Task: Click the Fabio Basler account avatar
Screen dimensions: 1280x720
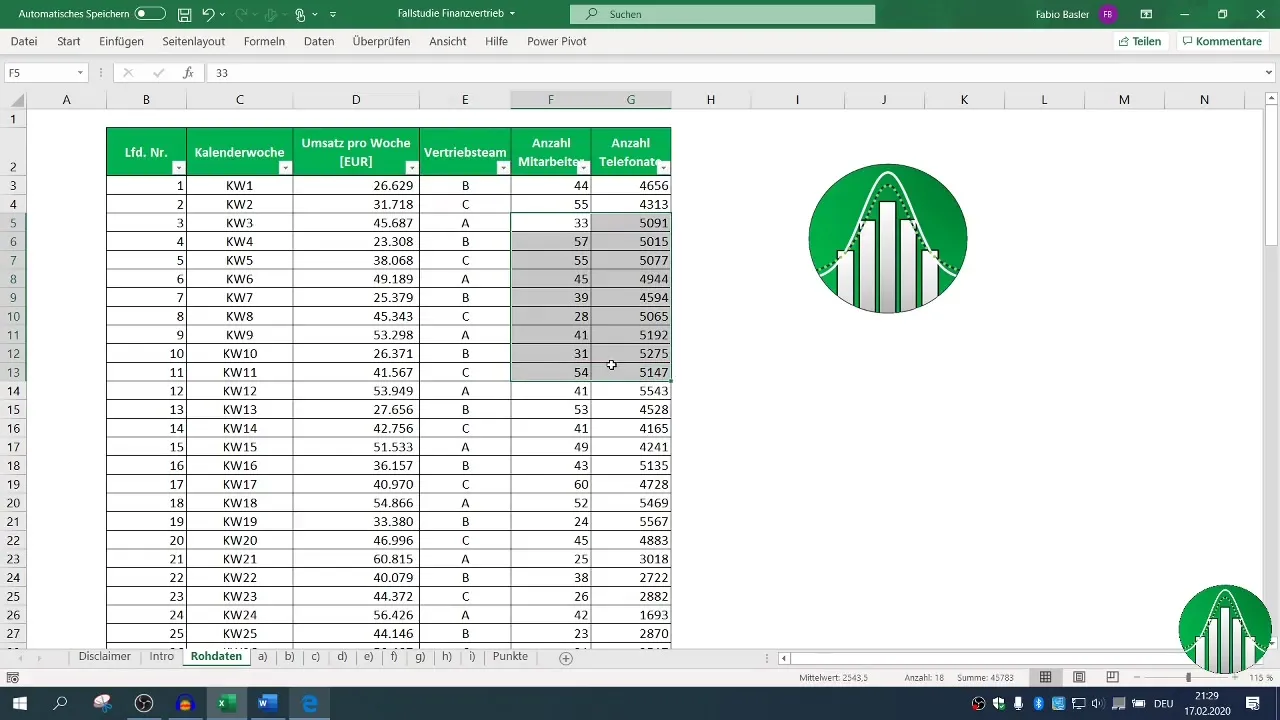Action: point(1107,14)
